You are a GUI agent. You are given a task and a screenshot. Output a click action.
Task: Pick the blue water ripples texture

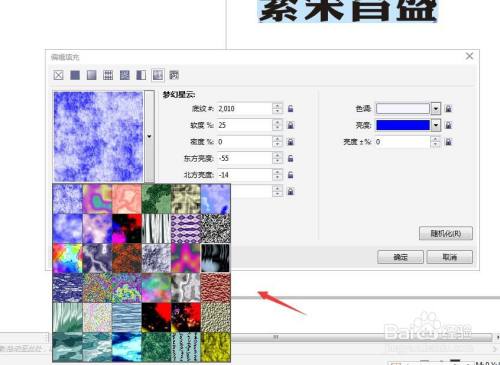coord(127,318)
